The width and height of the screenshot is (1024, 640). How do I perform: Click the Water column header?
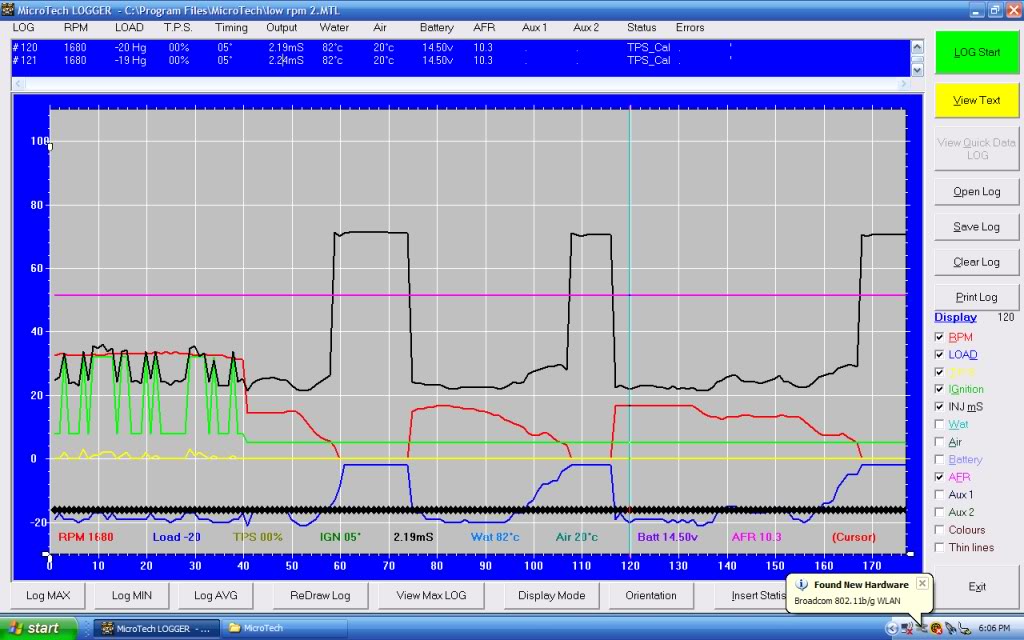(x=334, y=27)
